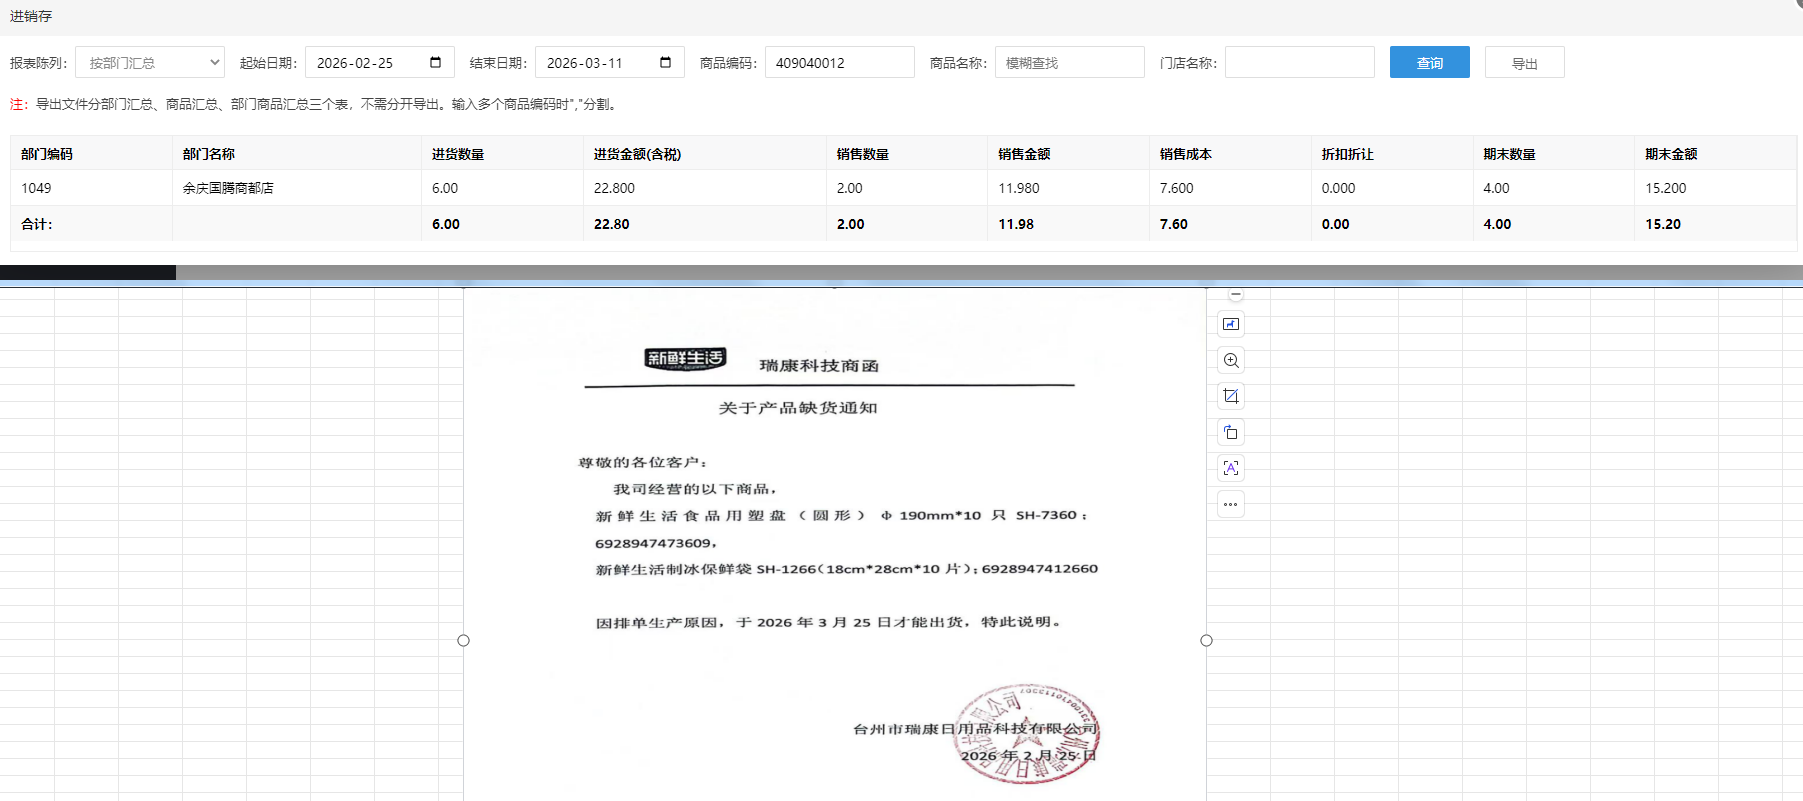Viewport: 1803px width, 801px height.
Task: Open the 结束日期 calendar picker icon
Action: (665, 62)
